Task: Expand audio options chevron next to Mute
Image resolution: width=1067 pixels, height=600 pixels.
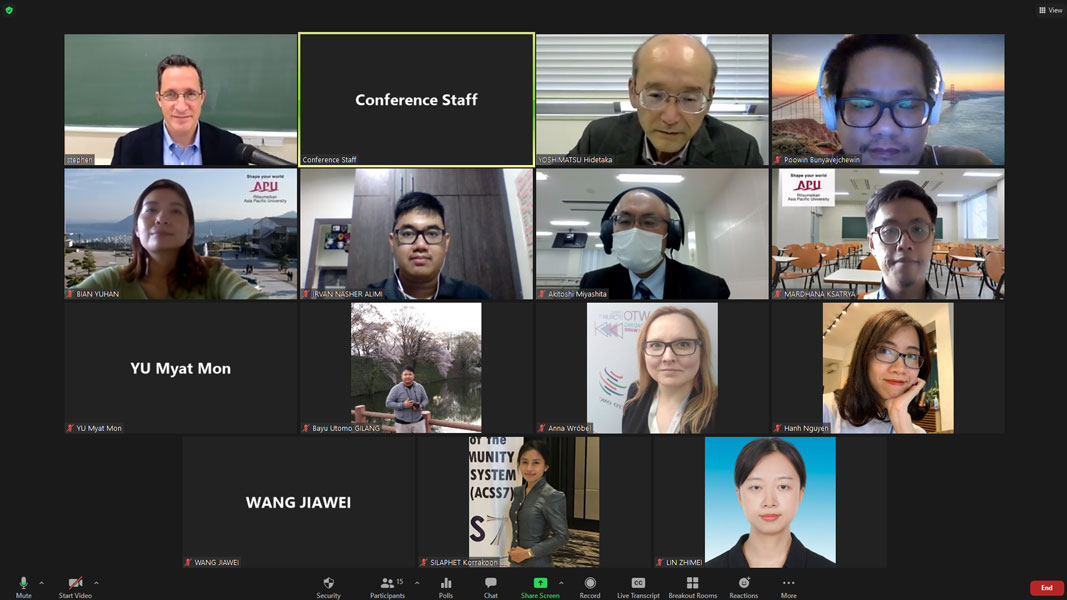Action: pos(41,583)
